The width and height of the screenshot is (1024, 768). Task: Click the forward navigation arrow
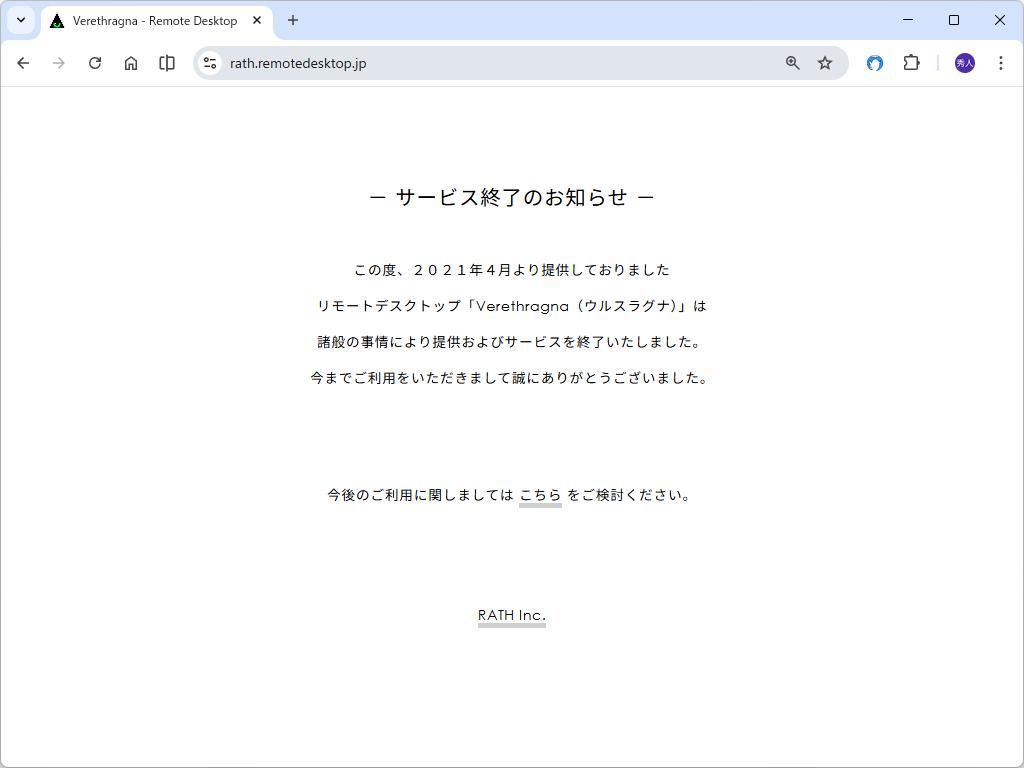59,63
